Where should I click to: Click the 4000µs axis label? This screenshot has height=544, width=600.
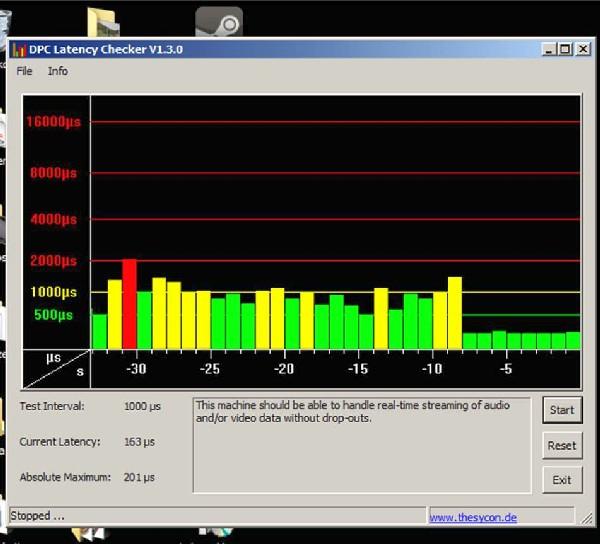54,219
